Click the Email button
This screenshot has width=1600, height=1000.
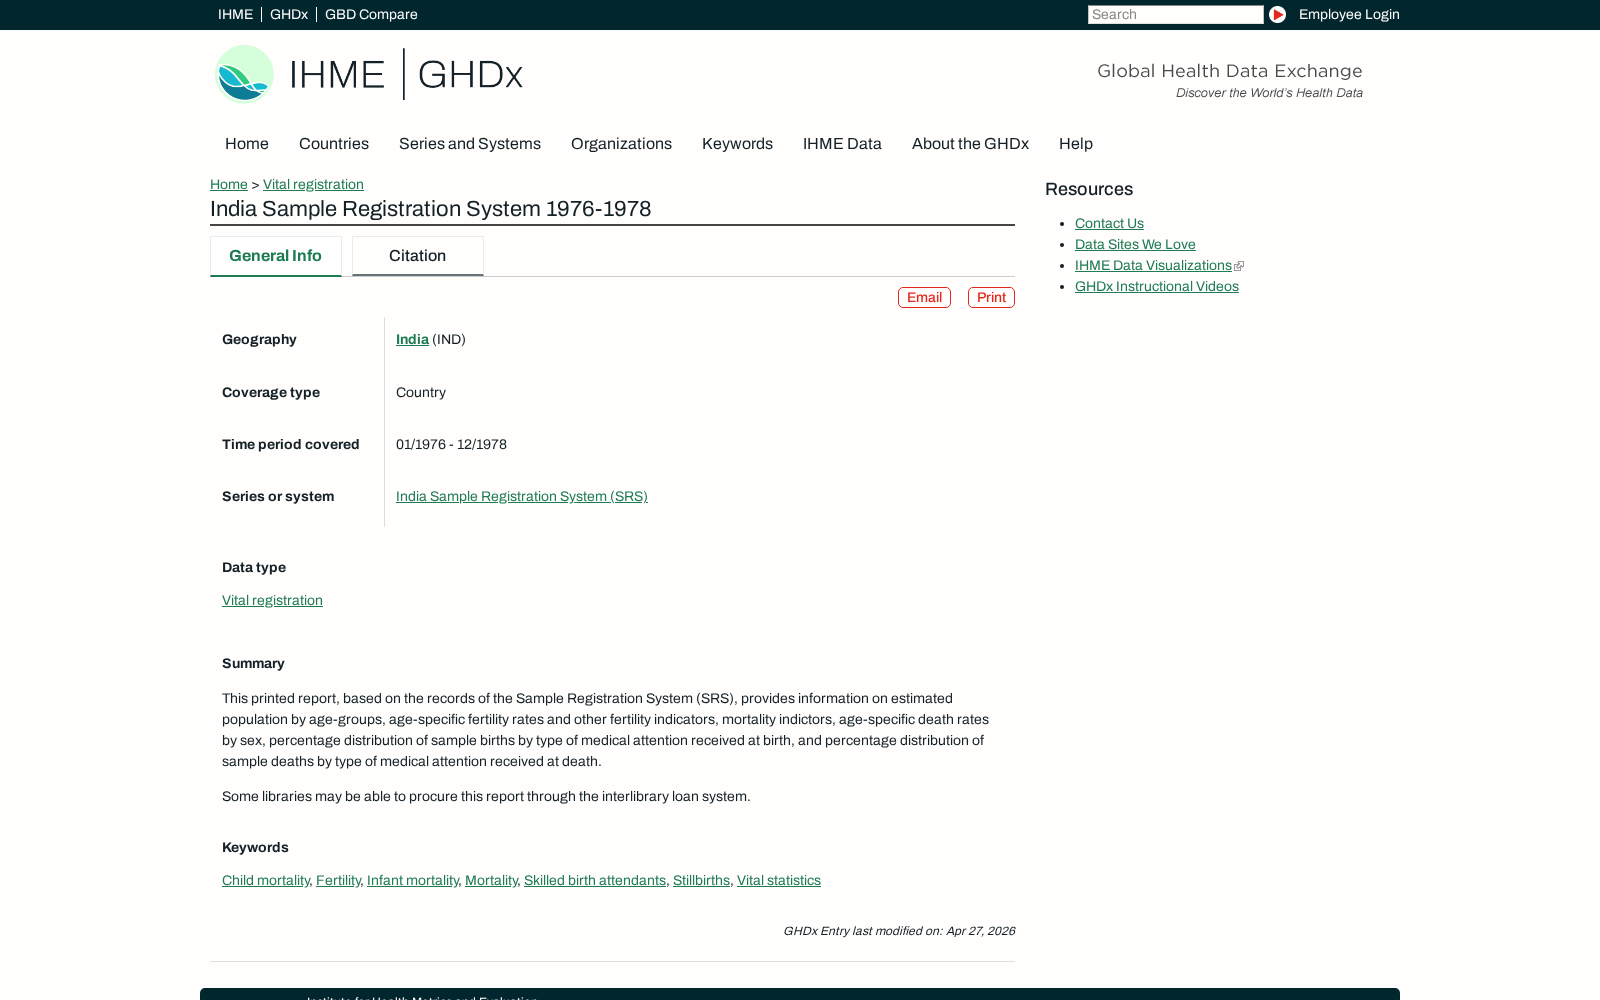(x=924, y=298)
